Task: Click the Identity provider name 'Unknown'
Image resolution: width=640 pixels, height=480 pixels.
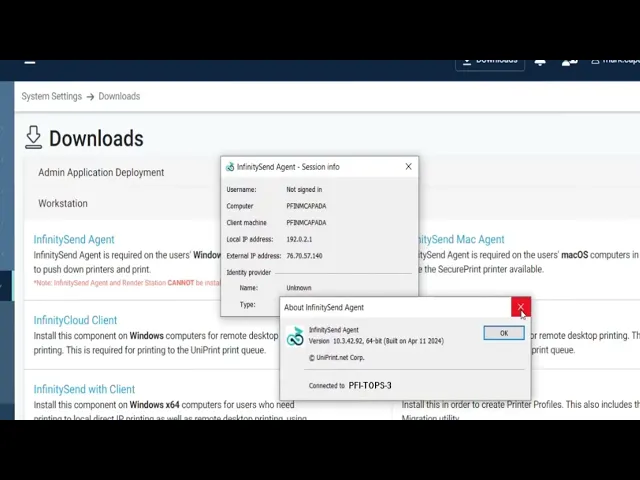Action: pos(299,288)
